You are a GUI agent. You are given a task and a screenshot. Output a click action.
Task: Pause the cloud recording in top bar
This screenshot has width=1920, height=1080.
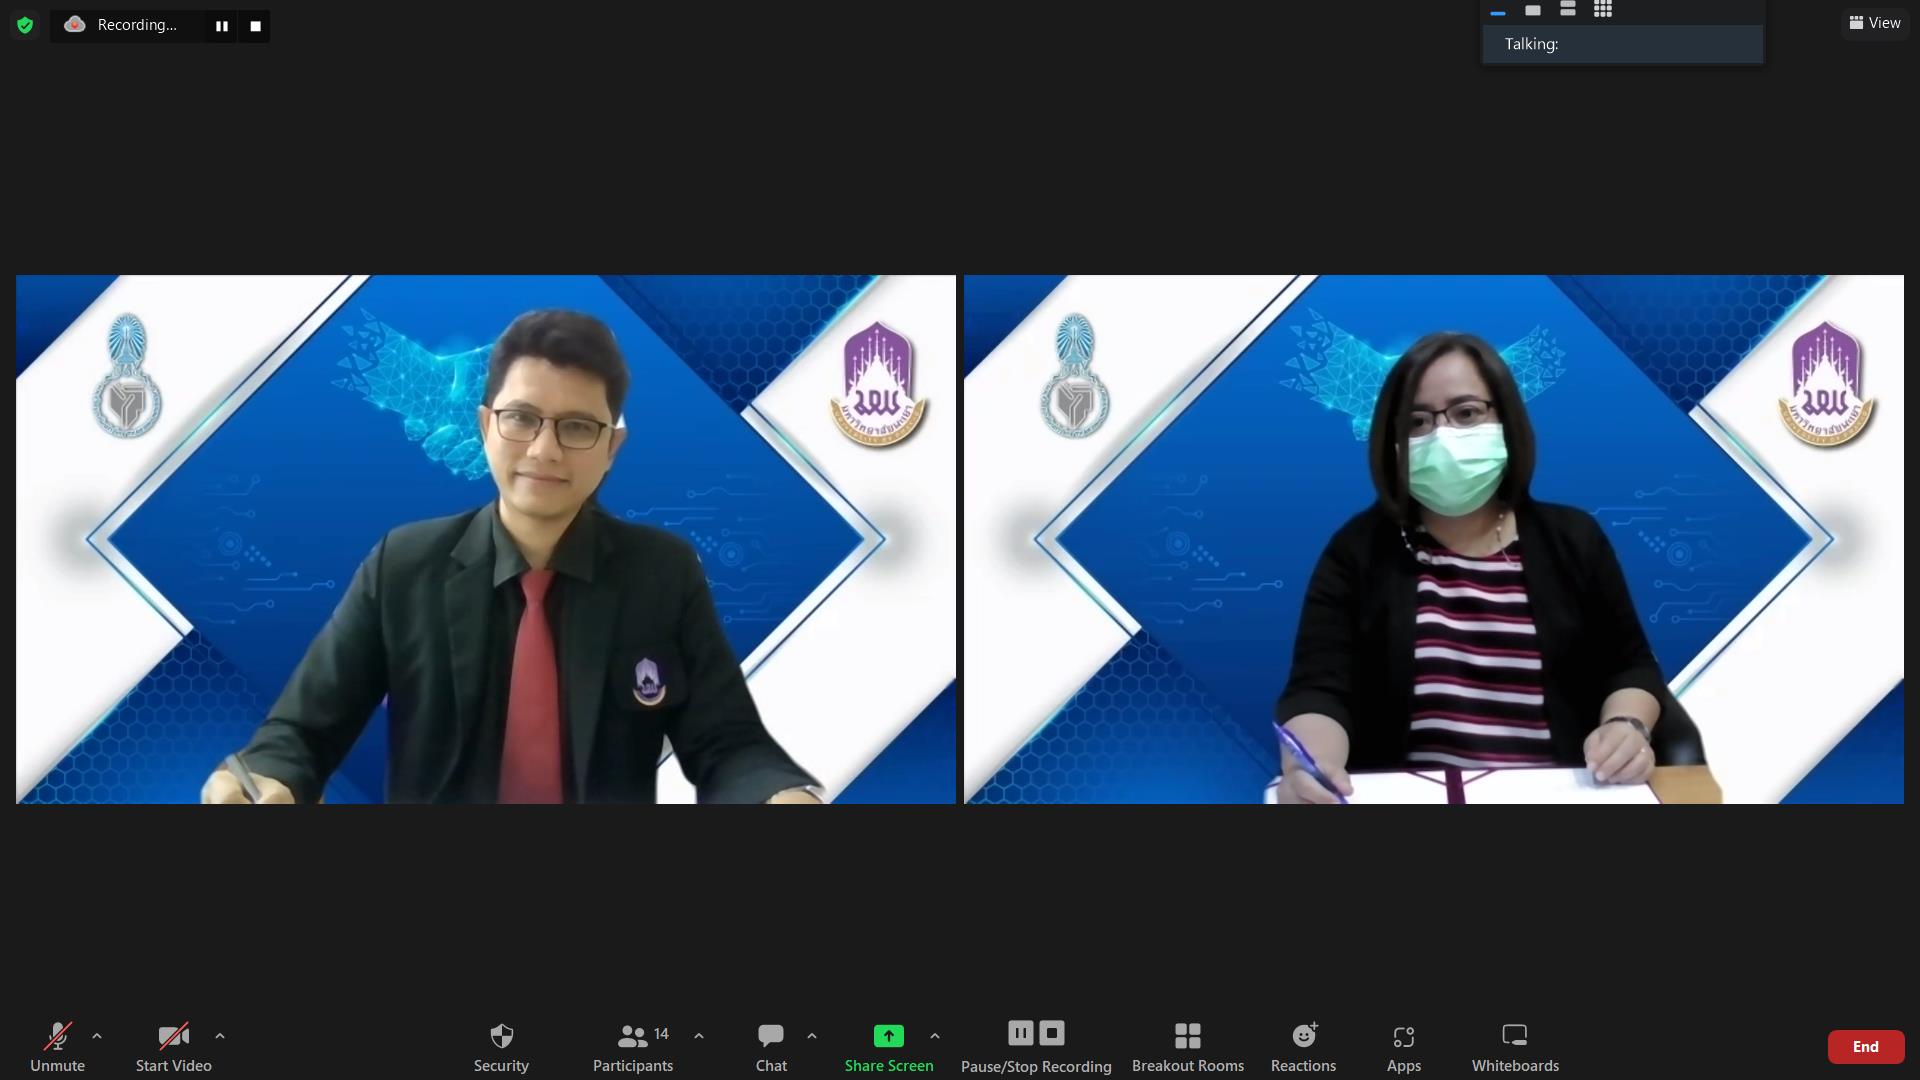point(222,26)
